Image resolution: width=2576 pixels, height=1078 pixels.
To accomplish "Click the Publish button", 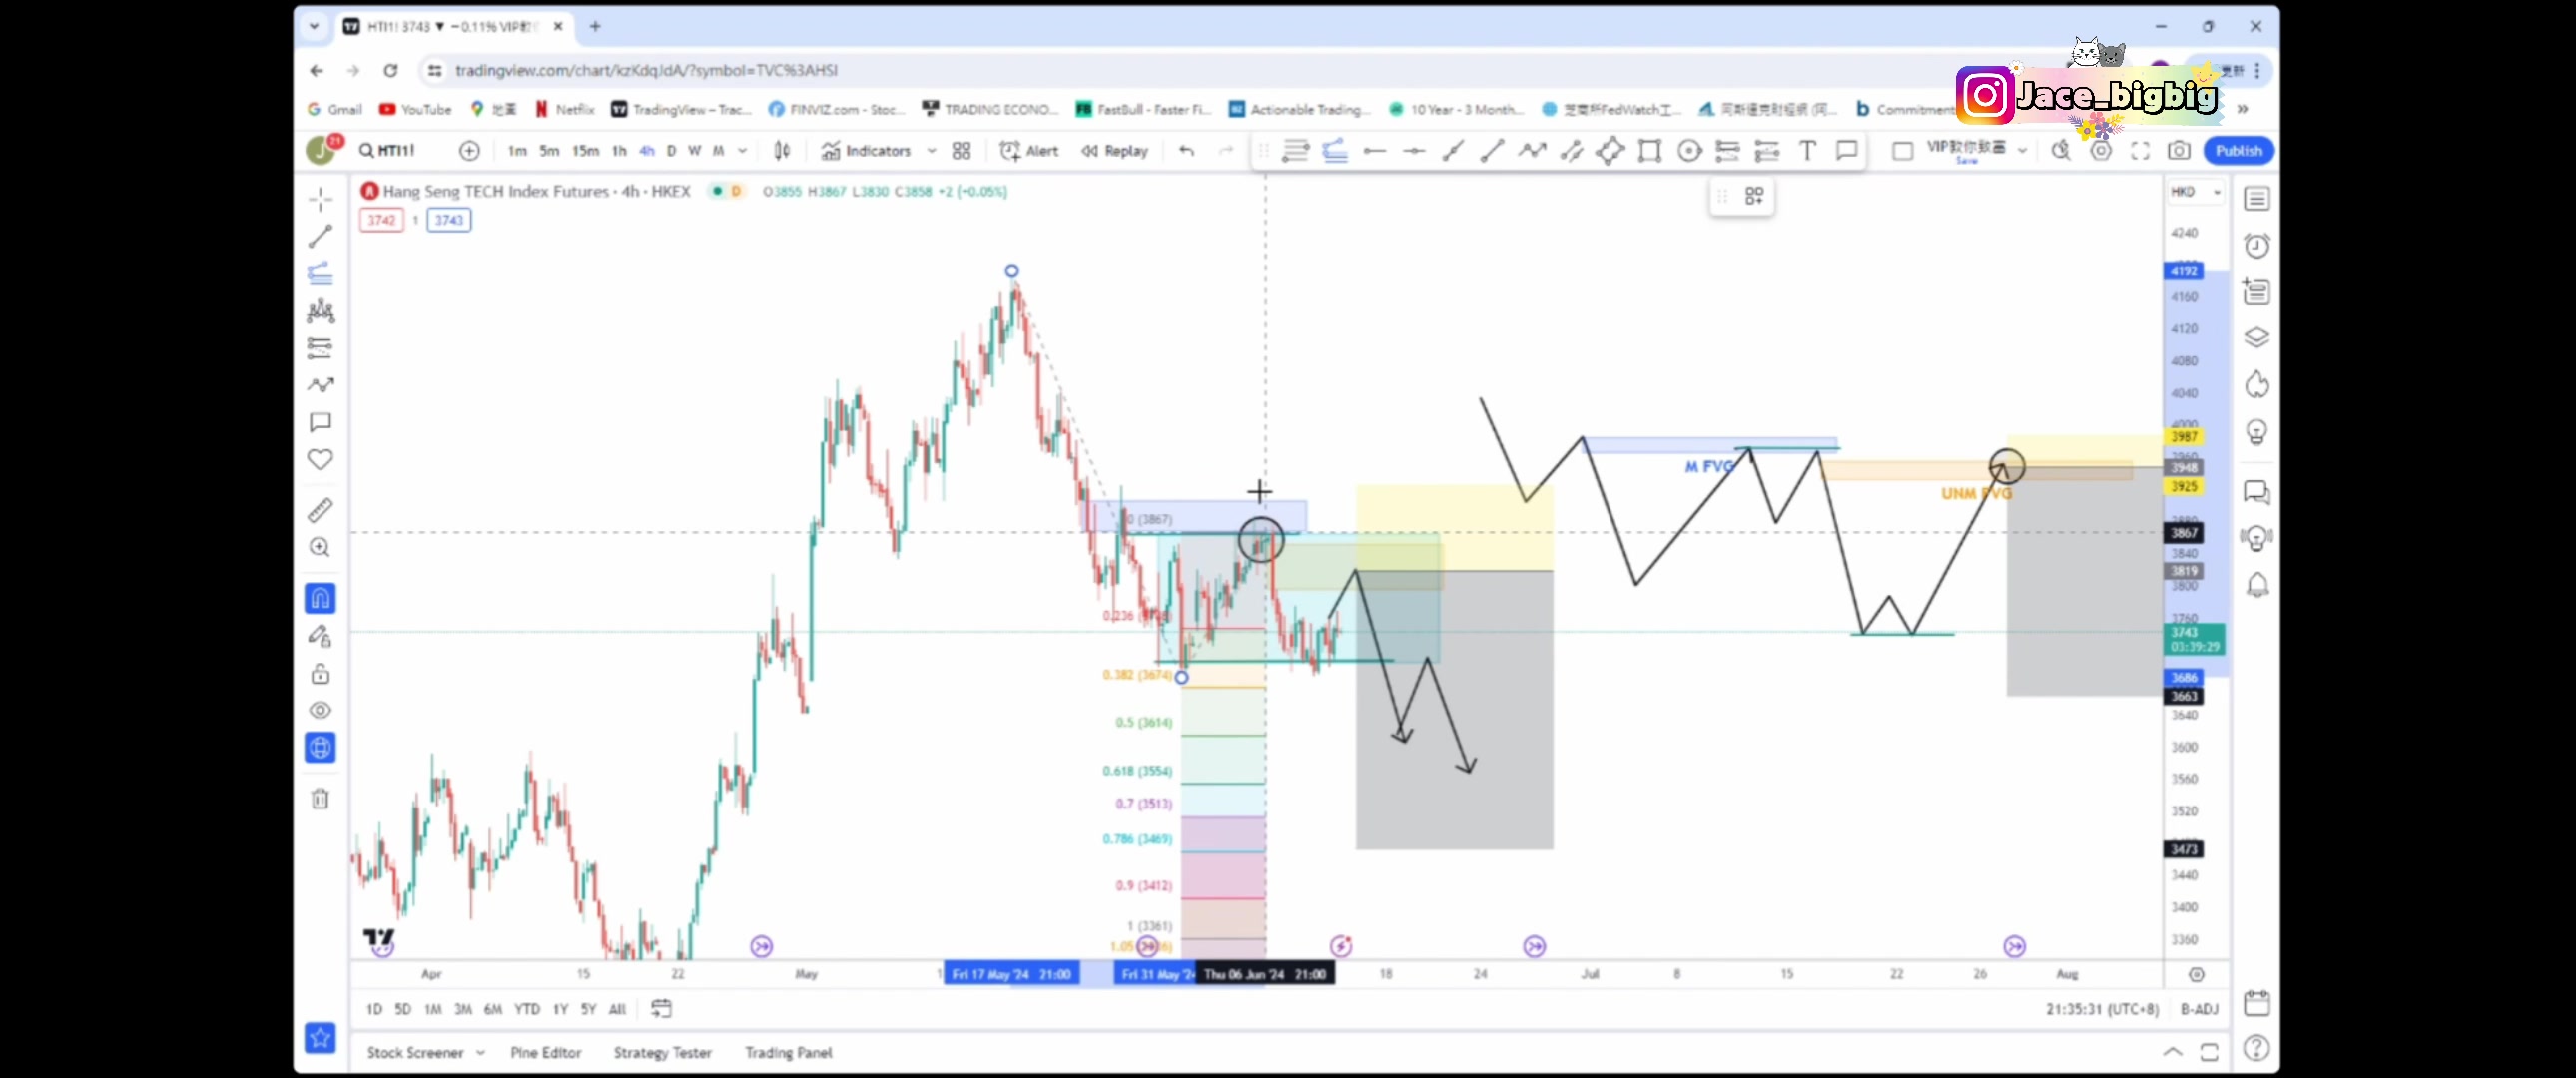I will pos(2238,150).
